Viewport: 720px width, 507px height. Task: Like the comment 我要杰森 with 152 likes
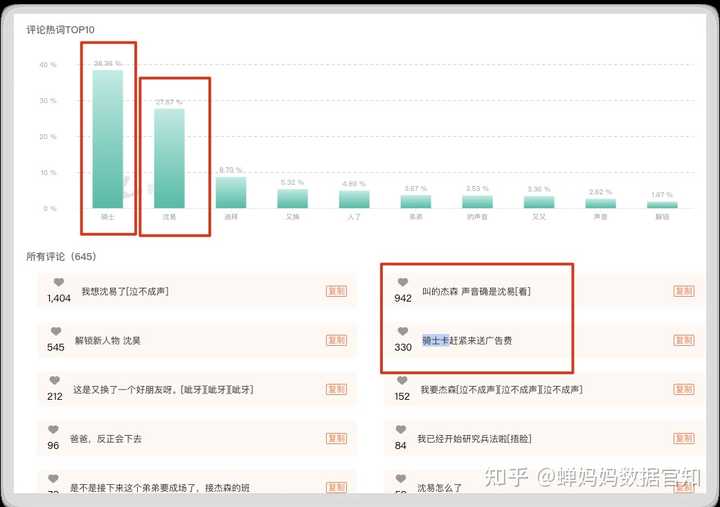[402, 380]
